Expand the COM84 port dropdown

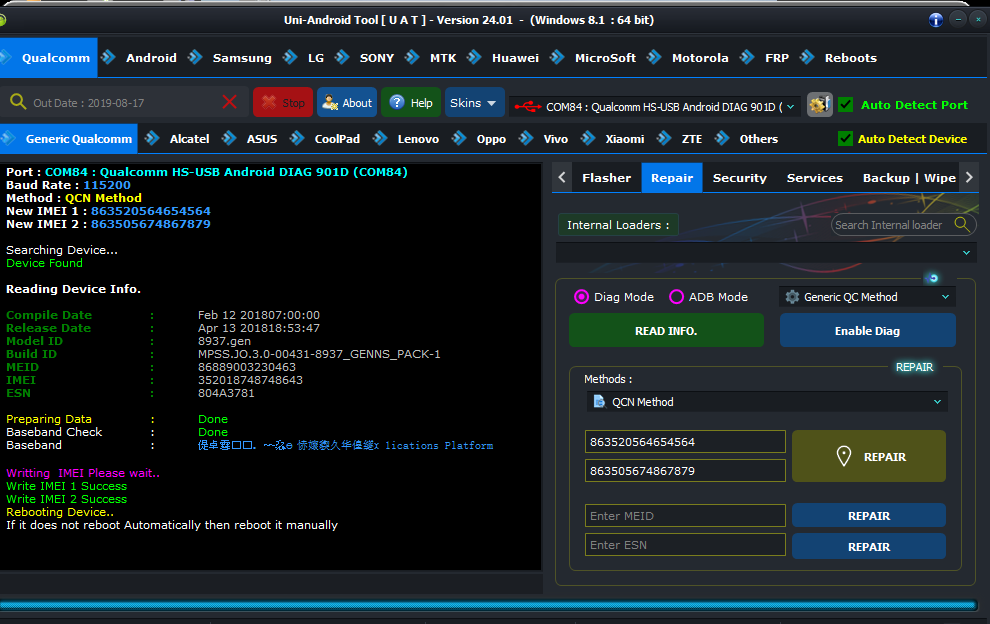pyautogui.click(x=790, y=107)
